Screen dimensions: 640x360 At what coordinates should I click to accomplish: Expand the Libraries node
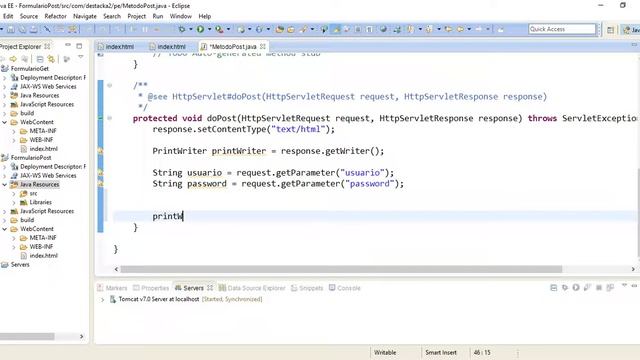[x=14, y=202]
